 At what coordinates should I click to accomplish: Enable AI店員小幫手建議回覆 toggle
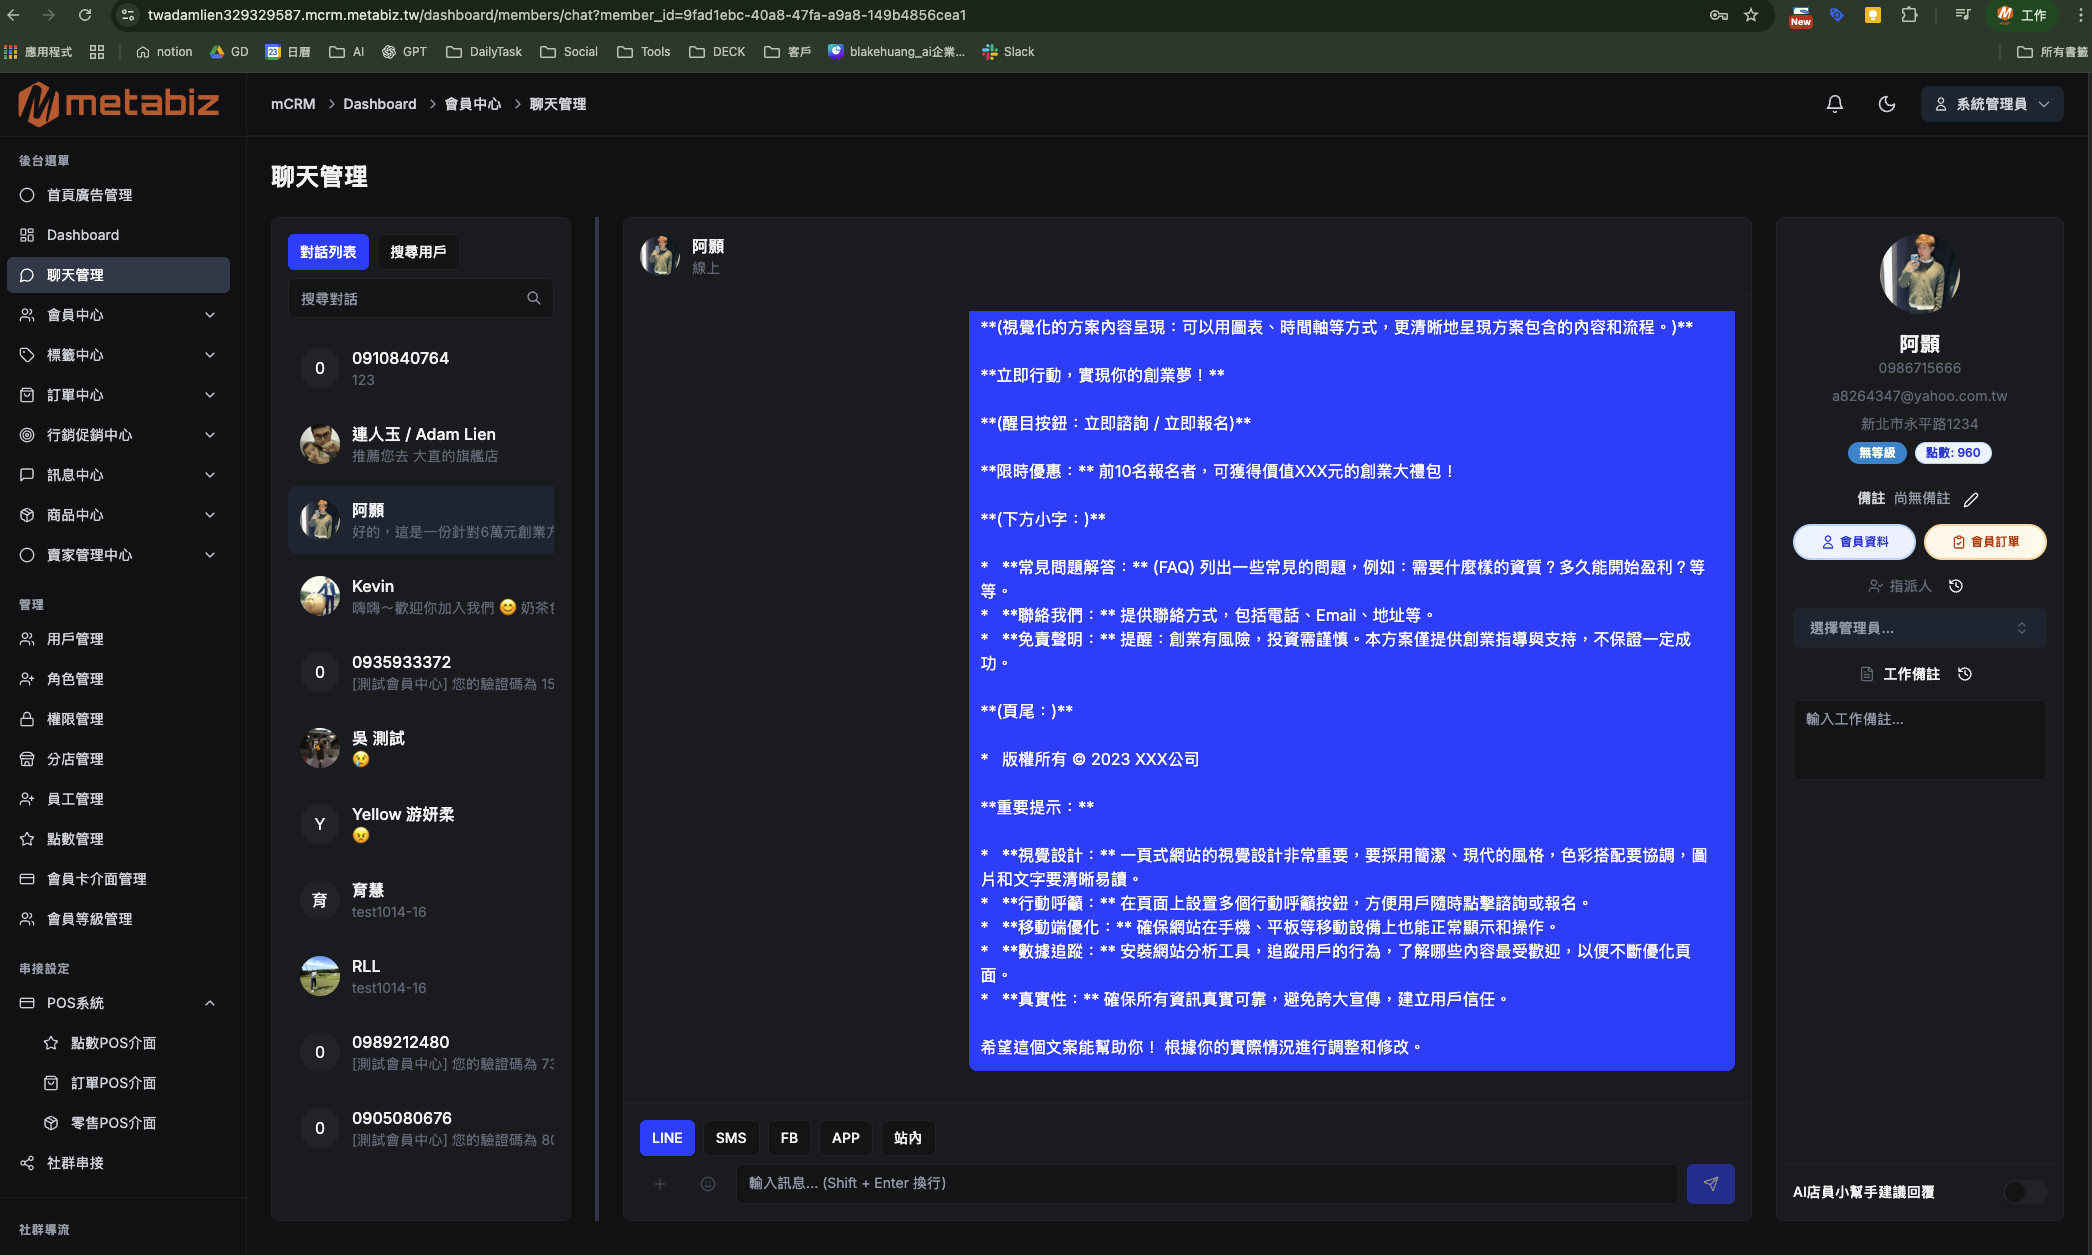tap(2024, 1191)
